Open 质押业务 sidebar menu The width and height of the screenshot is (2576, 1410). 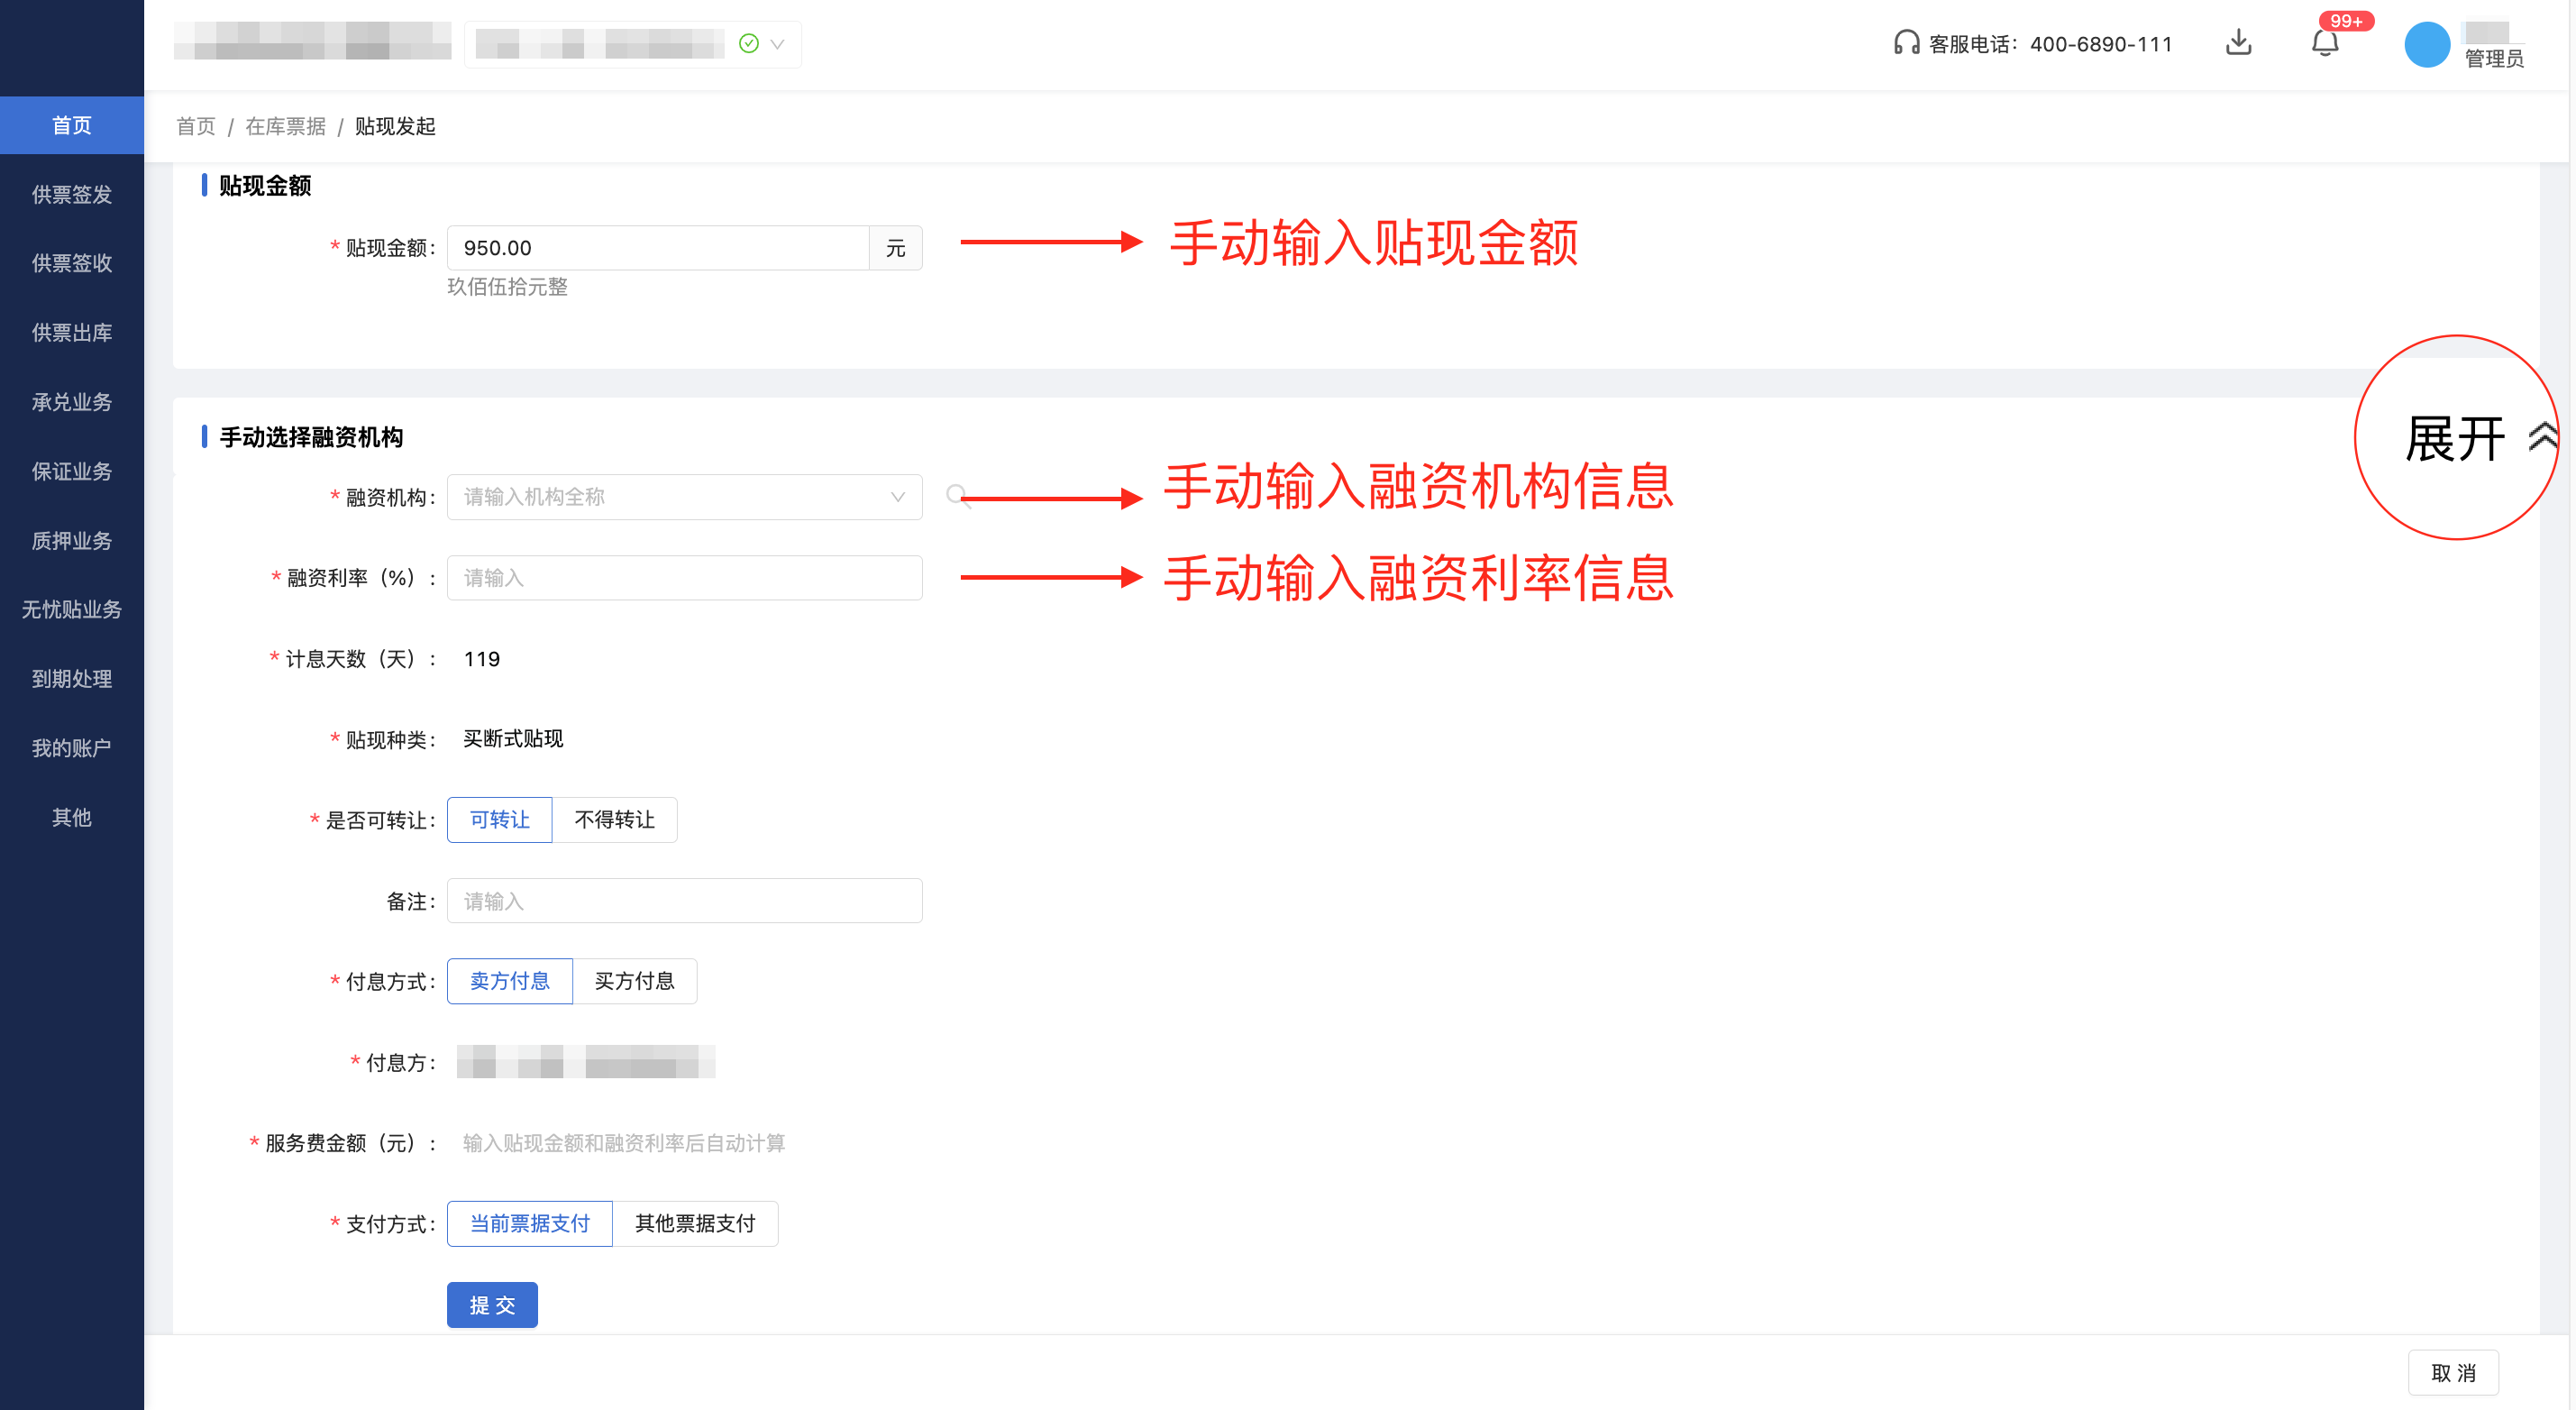coord(72,540)
